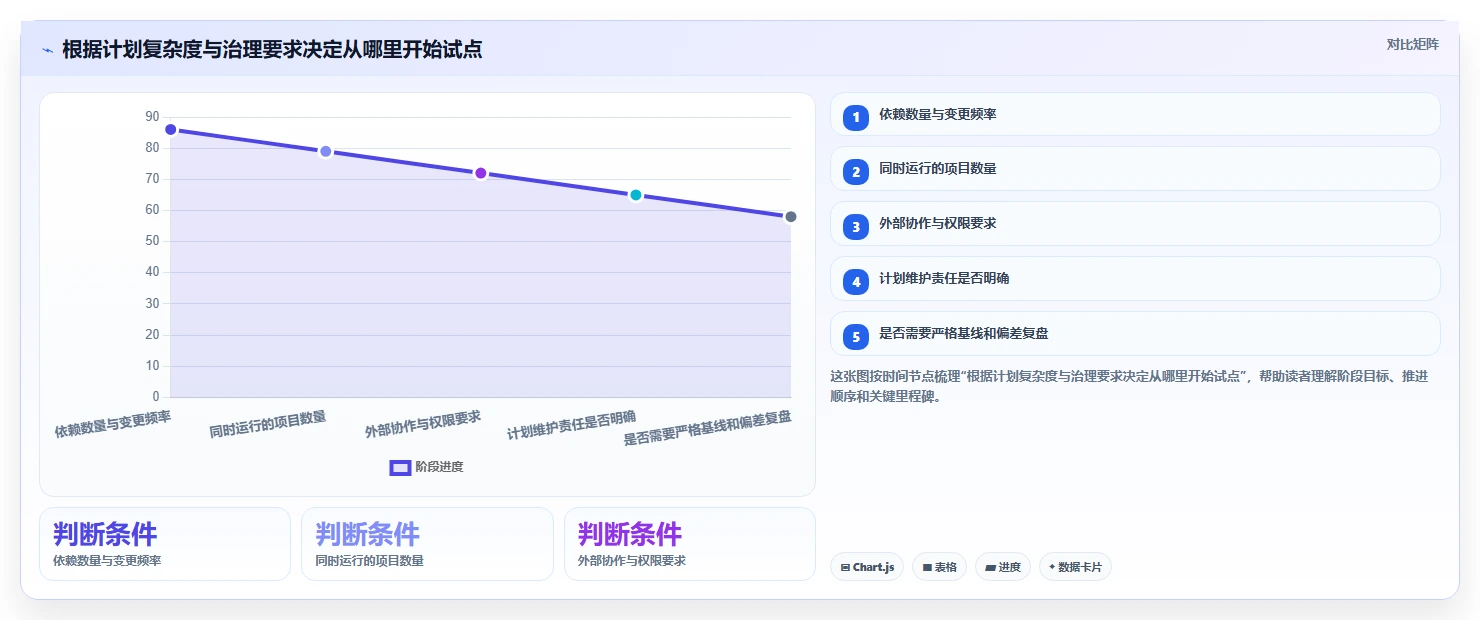The height and width of the screenshot is (620, 1480).
Task: Click the number 2 badge for 同时运行的项目数量
Action: coord(855,172)
